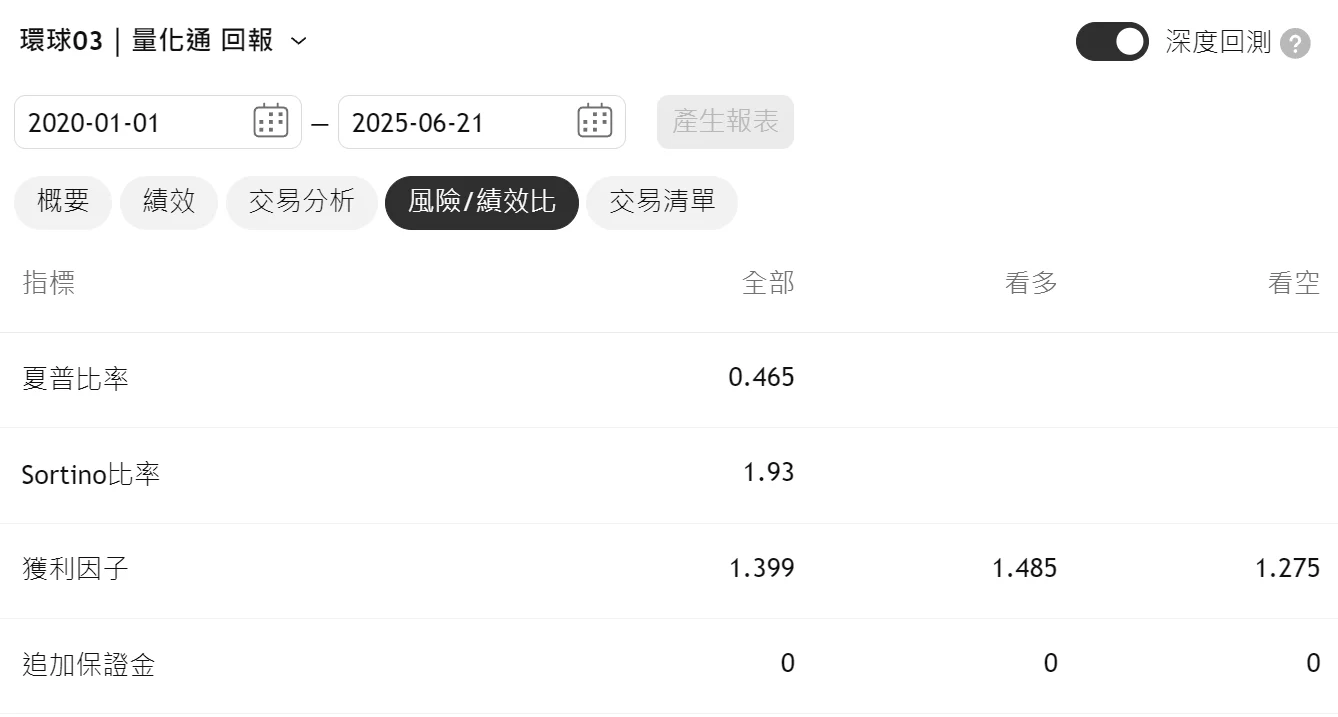Open the start date calendar picker icon
The width and height of the screenshot is (1338, 717).
[271, 121]
